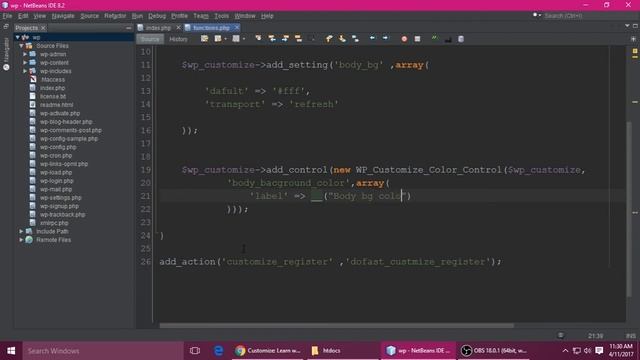Open the Back history dropdown arrow

coord(225,39)
